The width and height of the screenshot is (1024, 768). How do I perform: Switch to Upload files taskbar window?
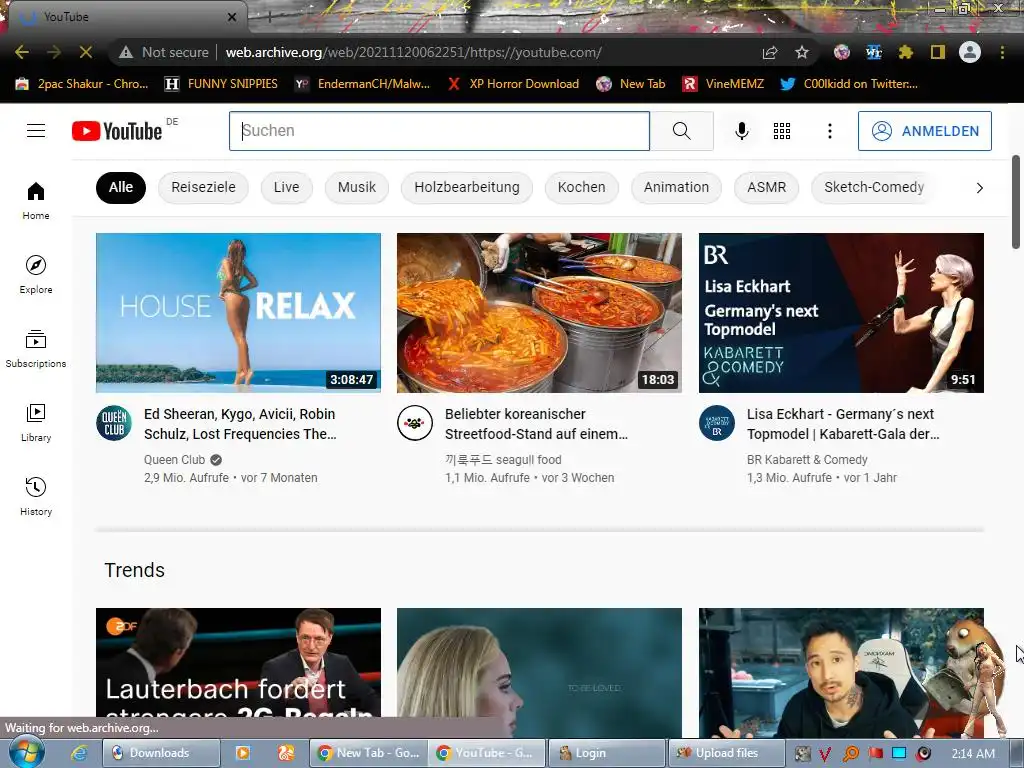[726, 753]
